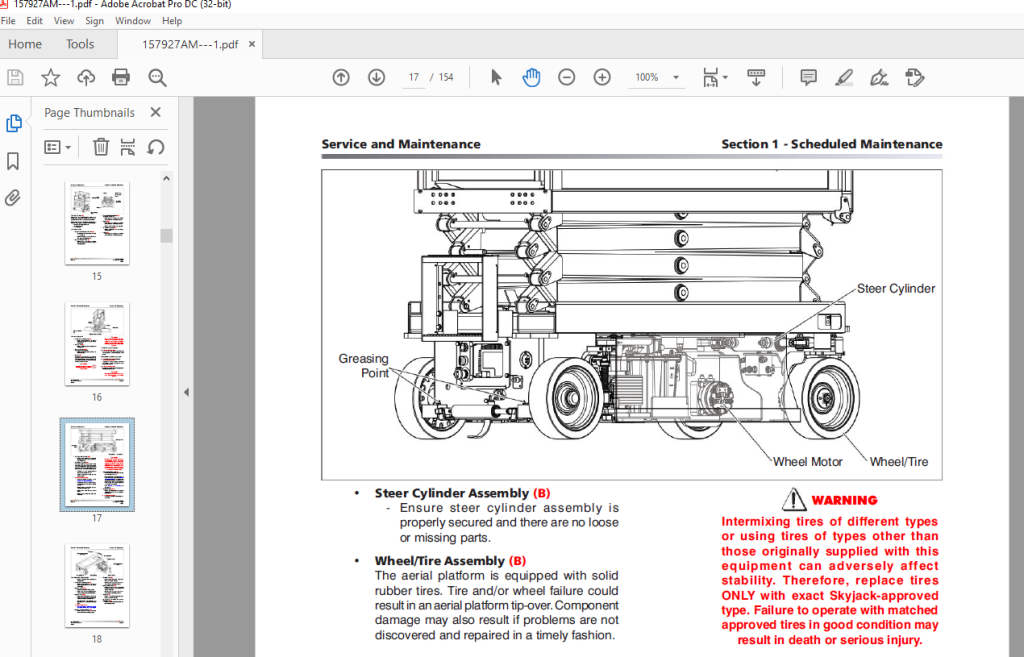Open the Edit menu
The height and width of the screenshot is (657, 1024).
[x=35, y=21]
